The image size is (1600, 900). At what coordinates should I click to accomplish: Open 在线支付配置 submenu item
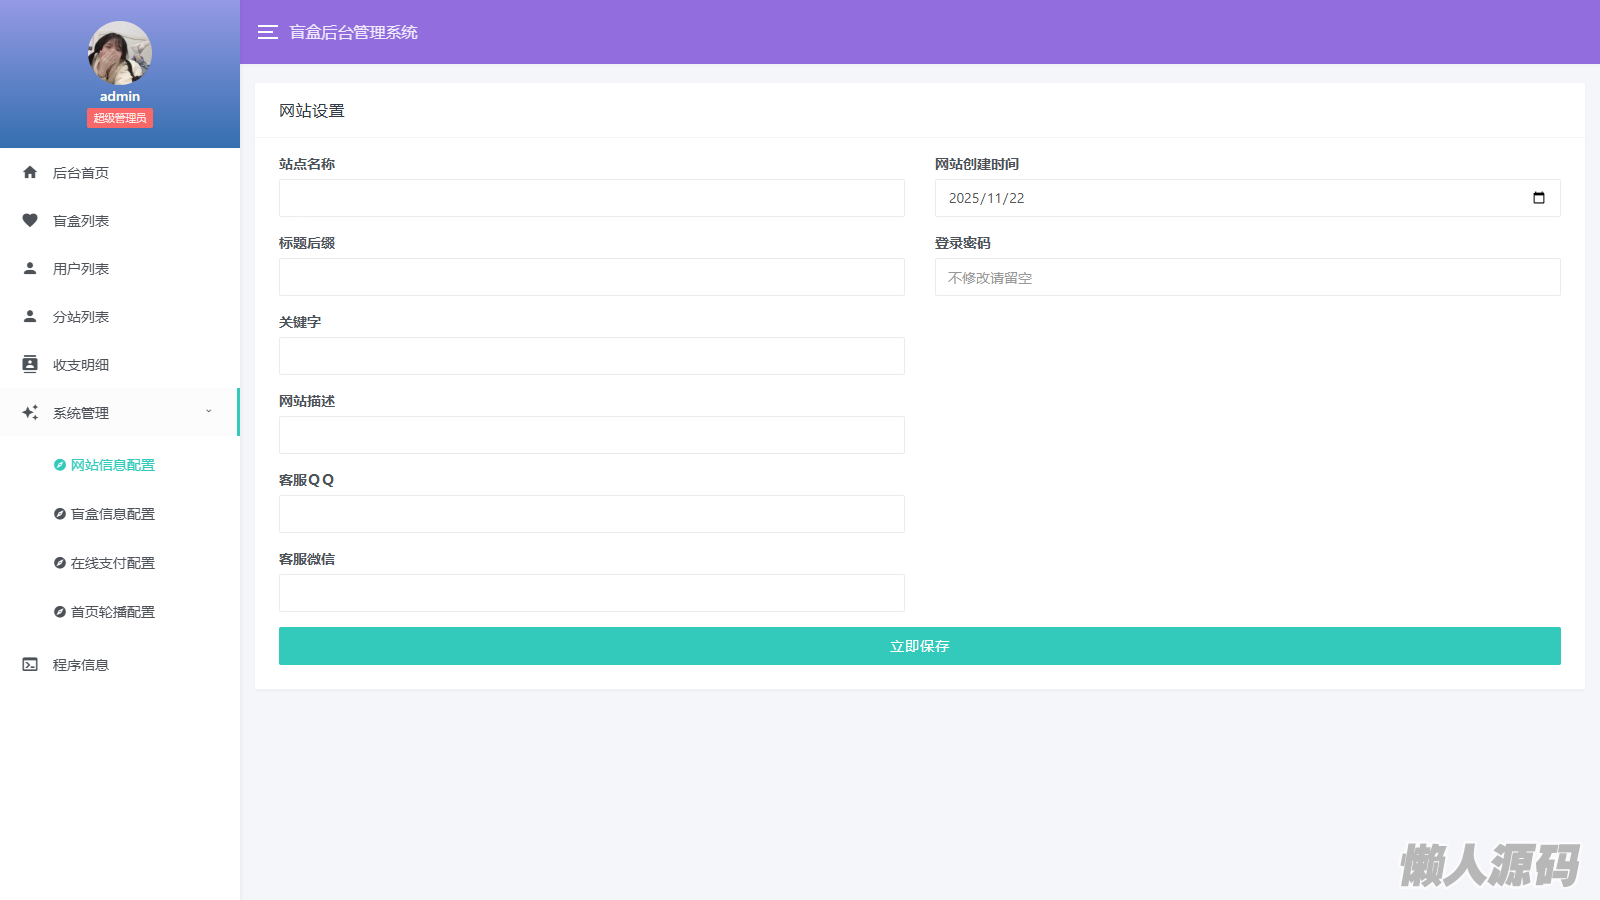pos(113,563)
